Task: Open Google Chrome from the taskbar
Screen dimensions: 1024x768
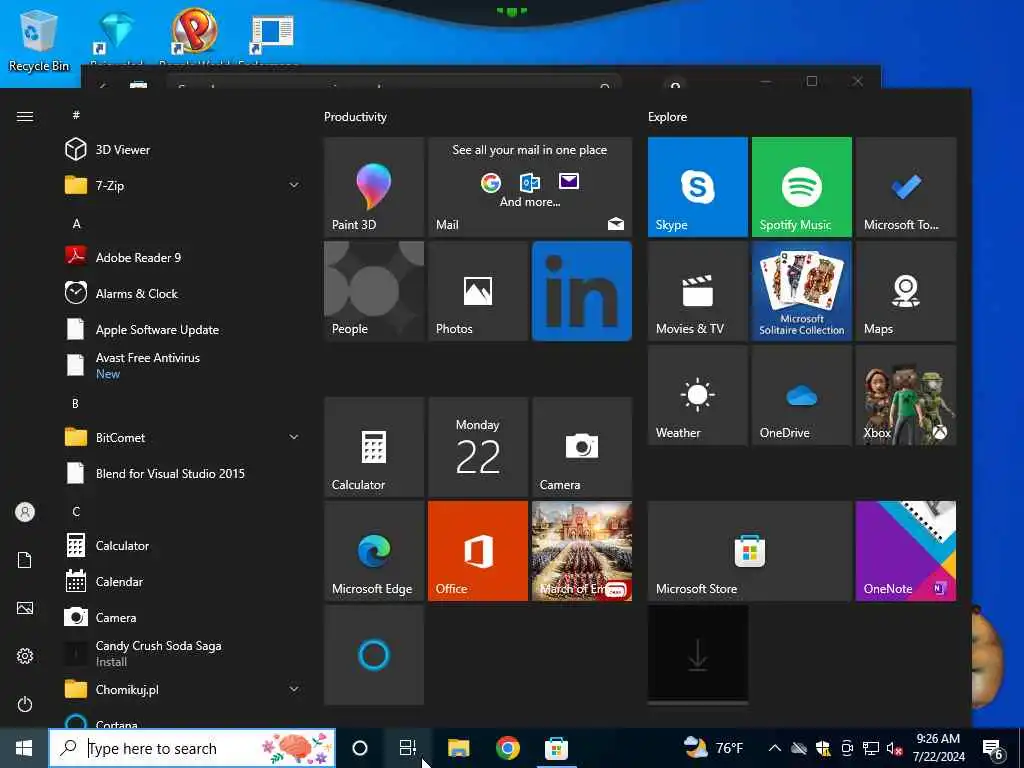Action: (x=507, y=748)
